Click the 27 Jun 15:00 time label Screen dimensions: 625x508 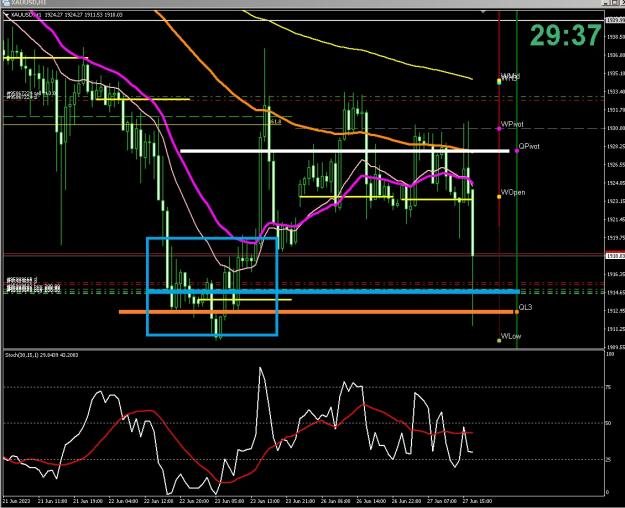pos(477,501)
